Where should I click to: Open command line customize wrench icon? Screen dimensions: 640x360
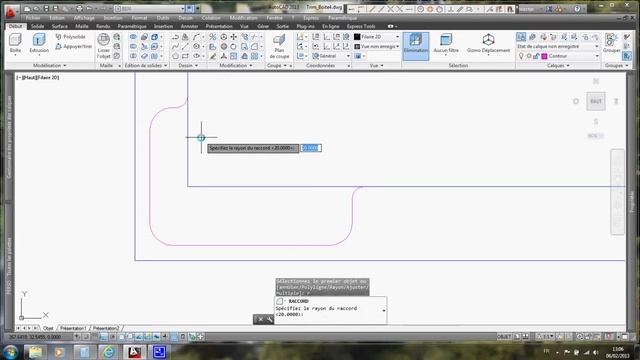click(269, 319)
